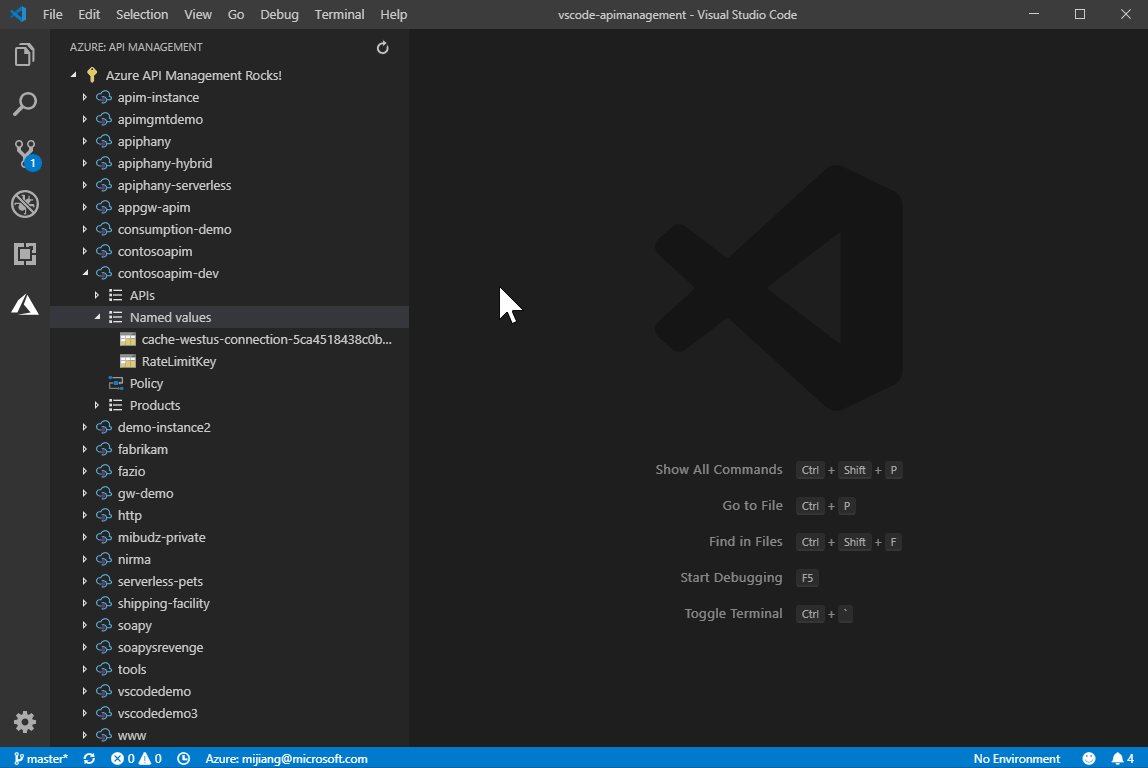
Task: Open the Go menu
Action: coord(236,14)
